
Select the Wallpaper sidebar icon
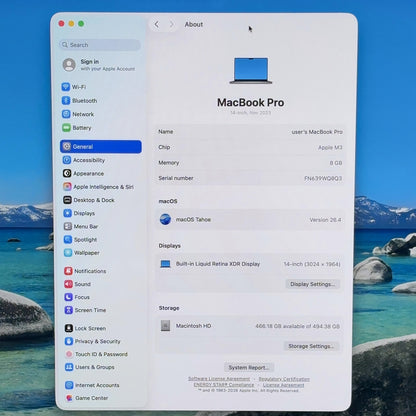(68, 253)
